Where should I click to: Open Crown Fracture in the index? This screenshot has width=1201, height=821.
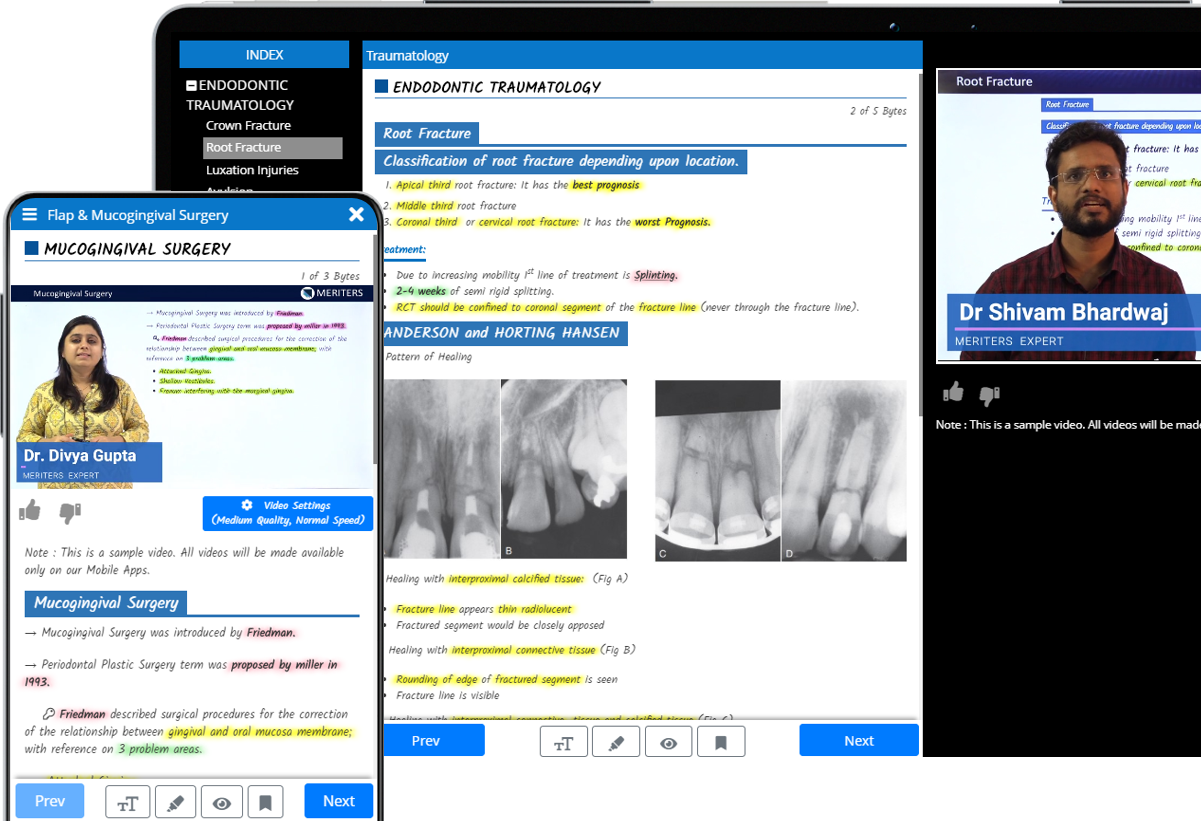[248, 125]
